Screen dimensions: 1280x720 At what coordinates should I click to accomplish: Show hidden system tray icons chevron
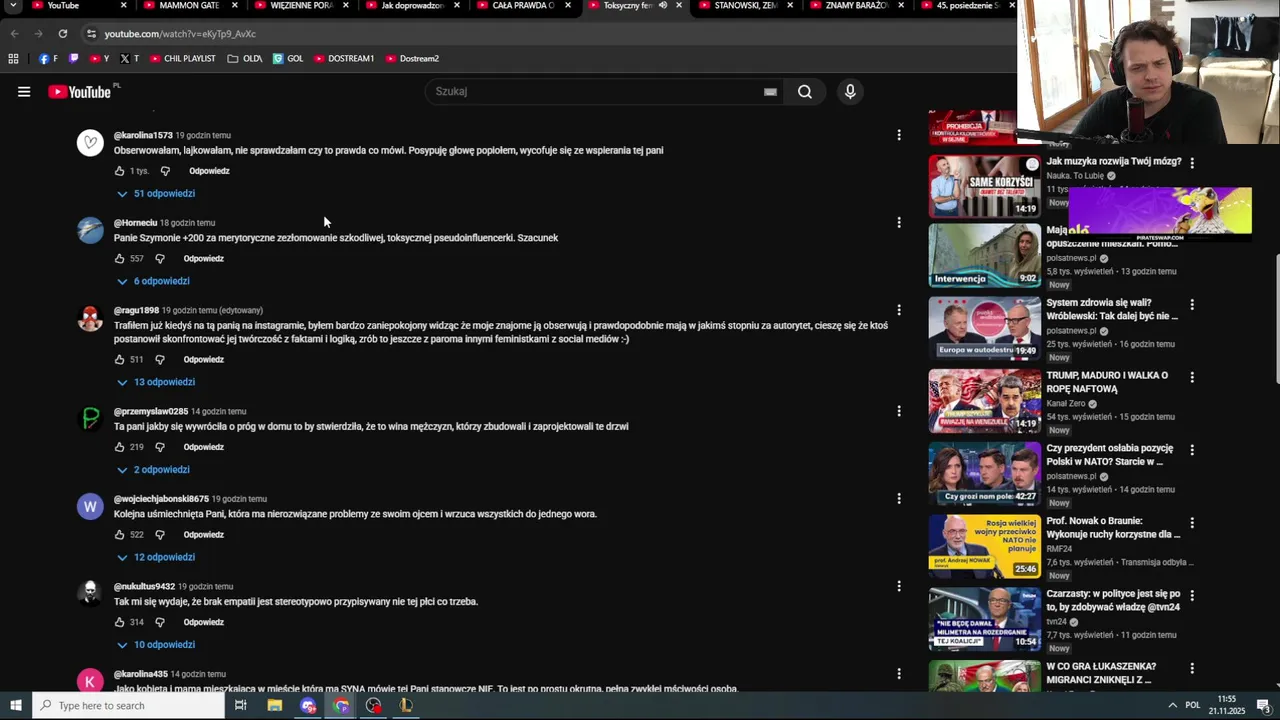[1172, 705]
